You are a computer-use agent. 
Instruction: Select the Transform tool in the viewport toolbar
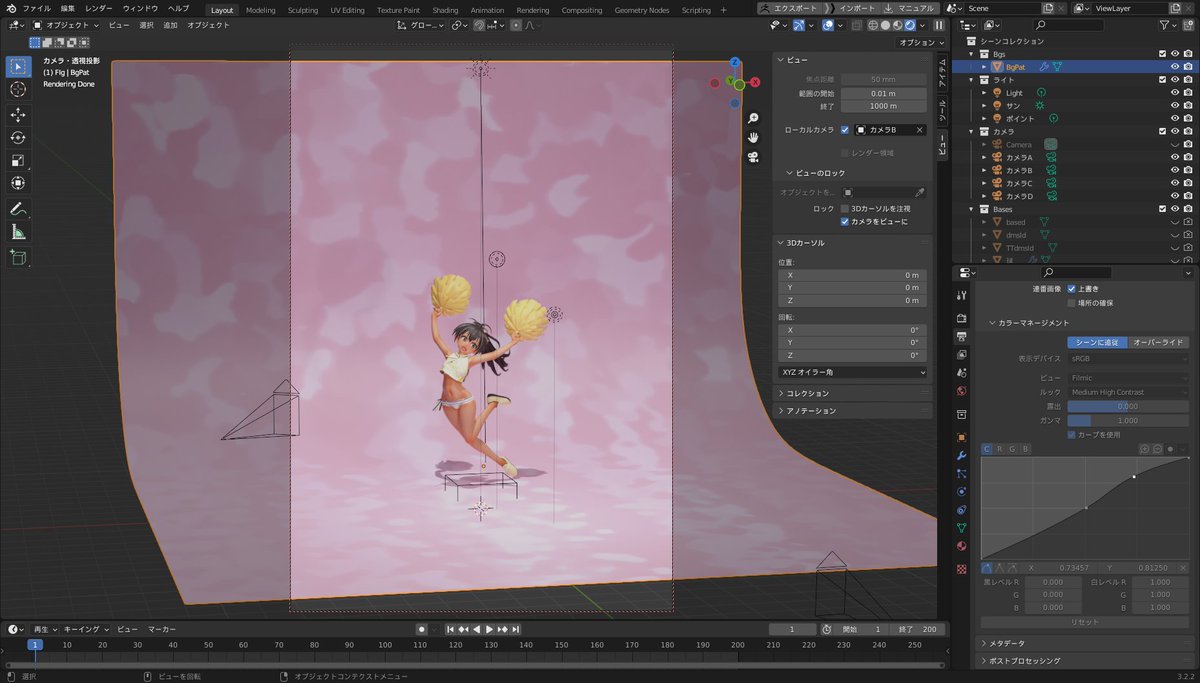[x=18, y=183]
